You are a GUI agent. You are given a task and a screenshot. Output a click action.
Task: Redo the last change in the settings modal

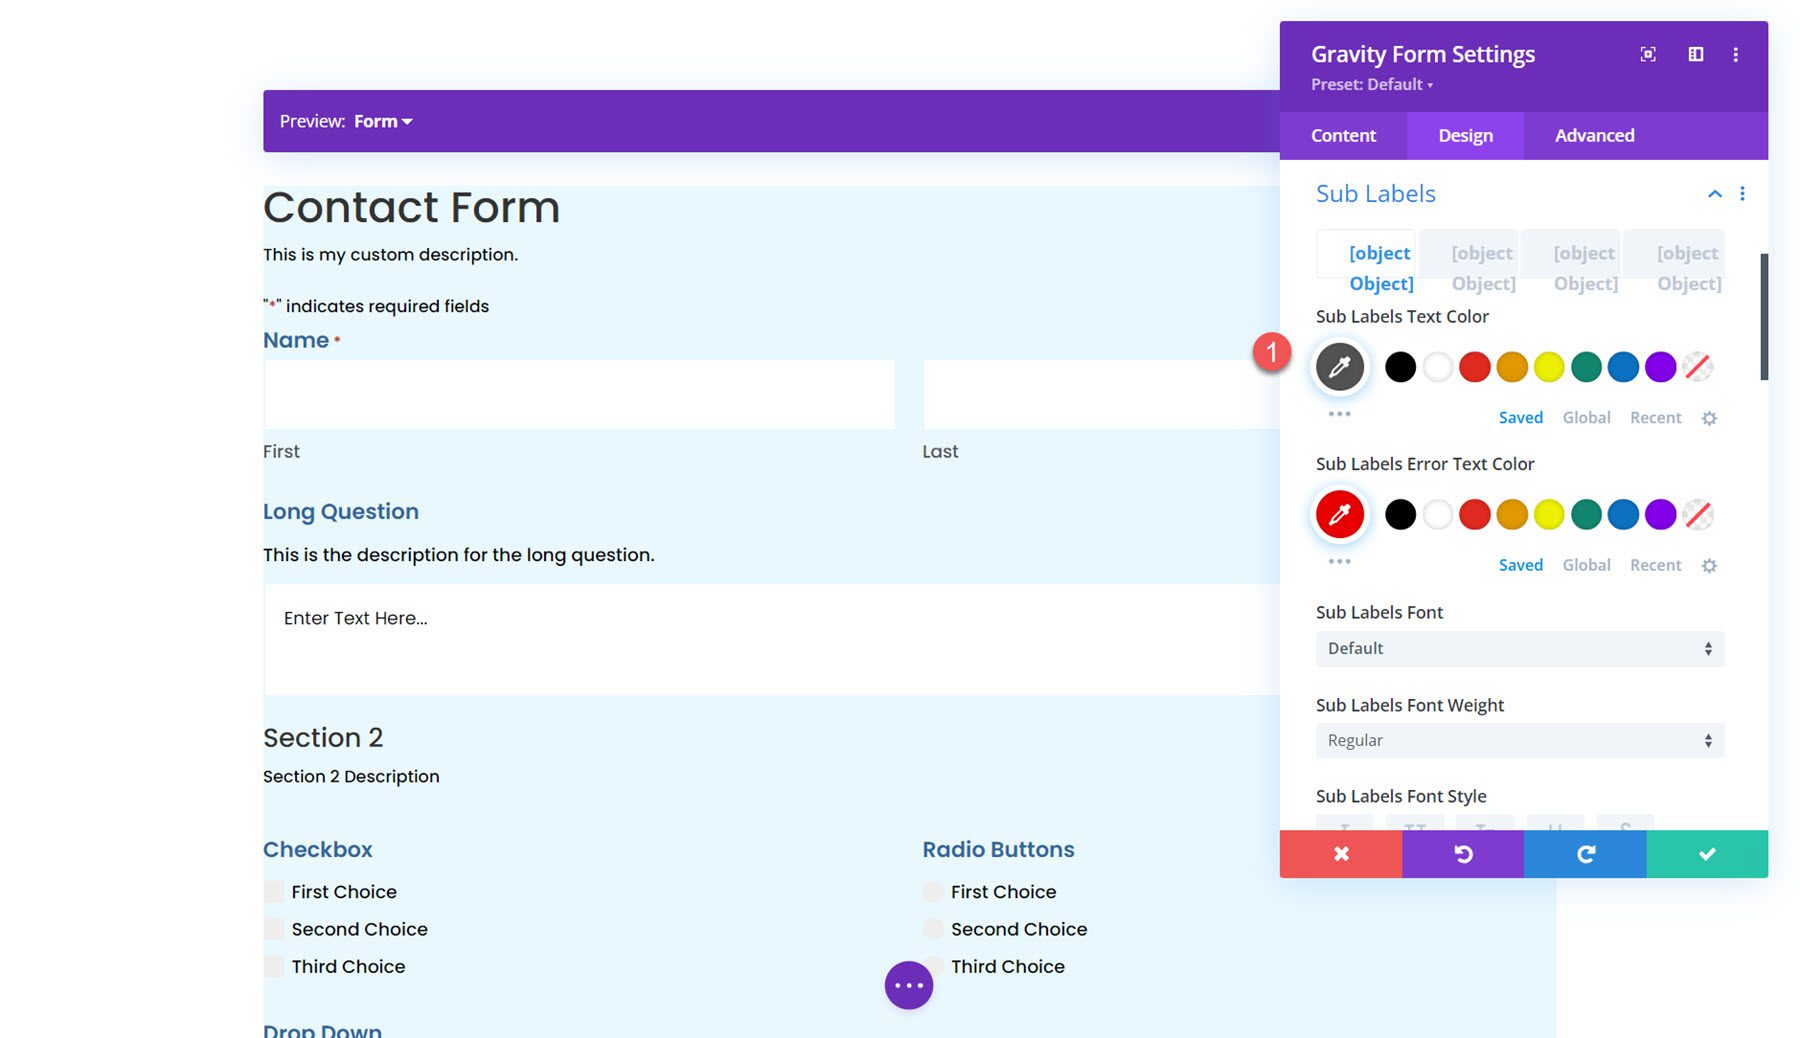pyautogui.click(x=1584, y=853)
